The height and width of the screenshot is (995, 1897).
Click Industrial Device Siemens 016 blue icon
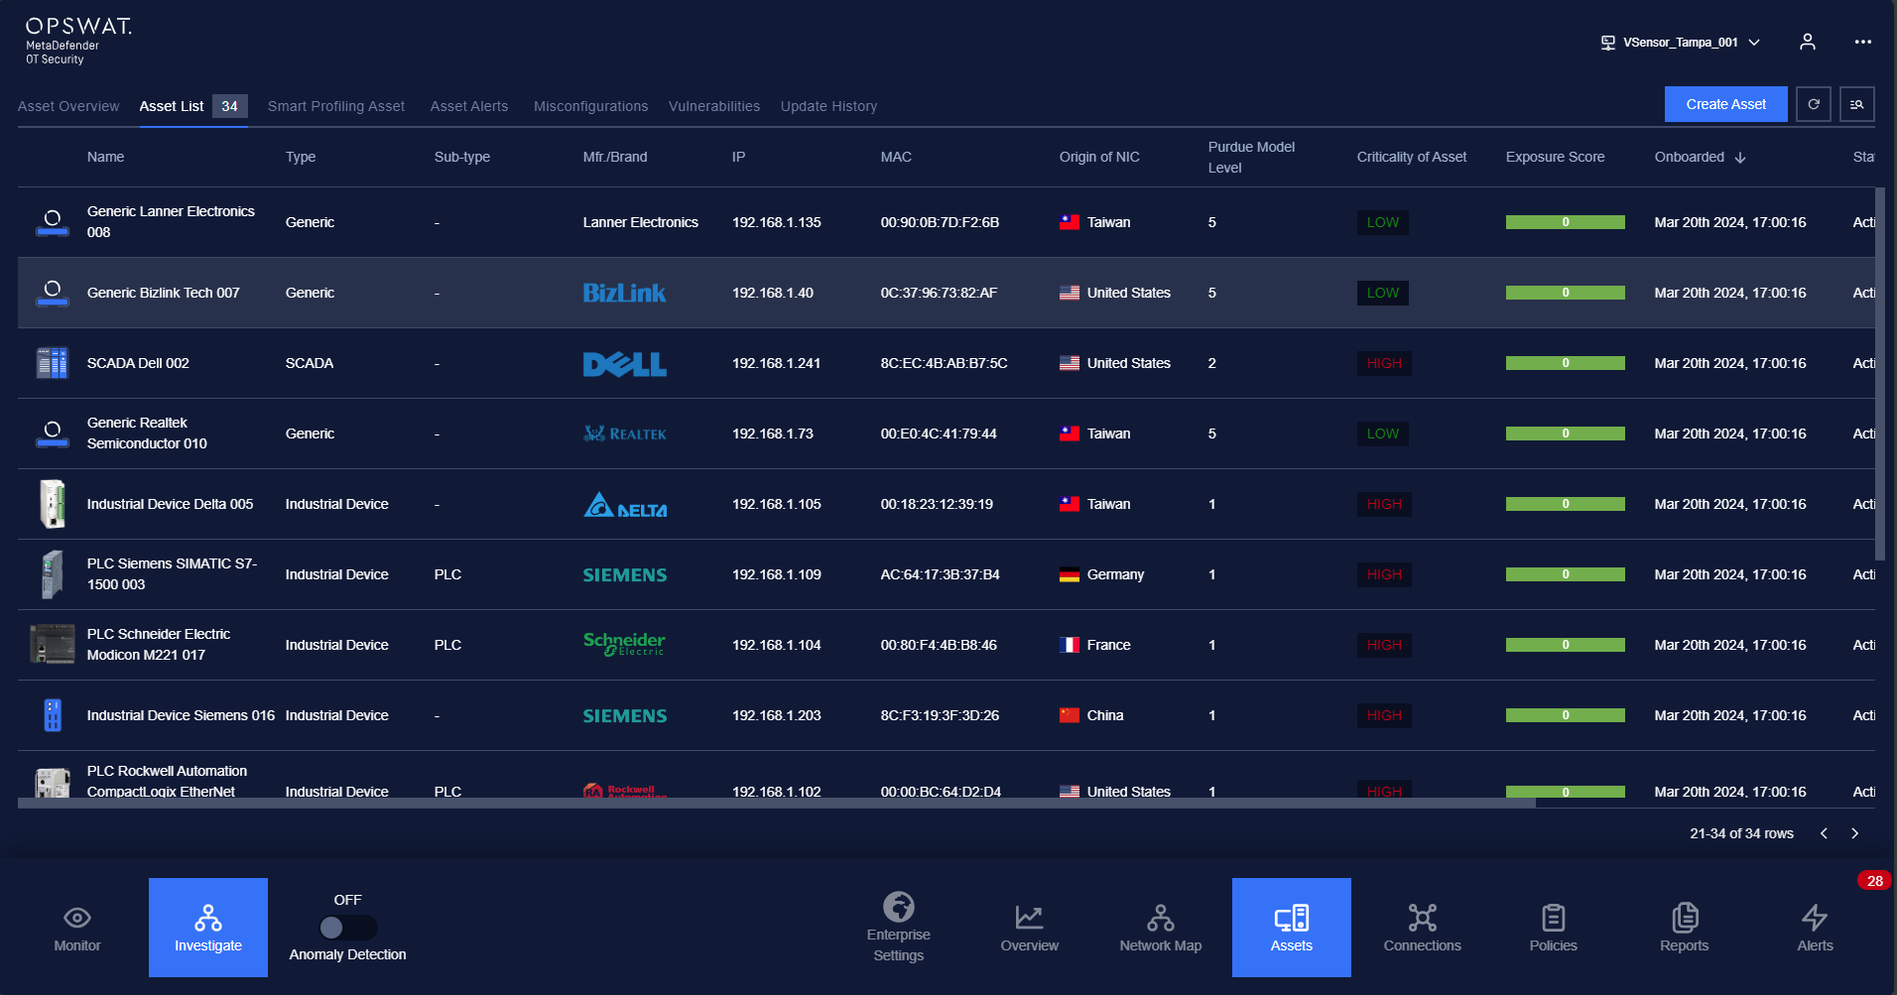point(53,715)
